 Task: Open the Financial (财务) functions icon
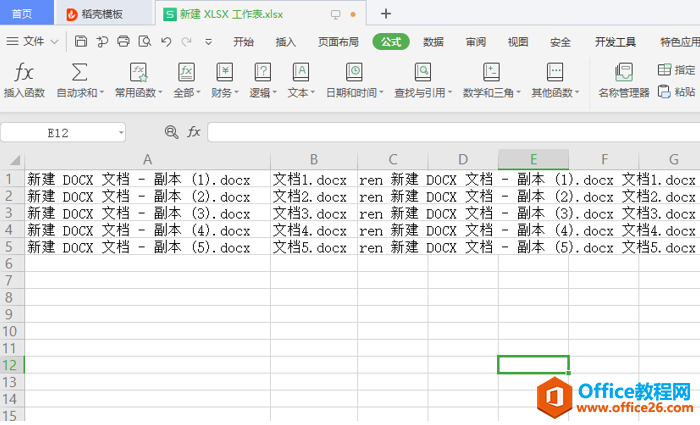click(225, 72)
